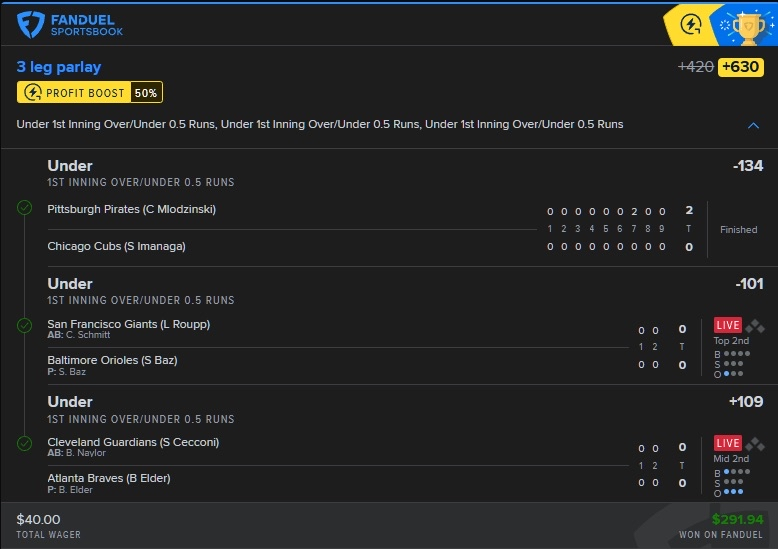This screenshot has width=778, height=549.
Task: Click the P: S. Baz pitcher text
Action: pos(66,372)
